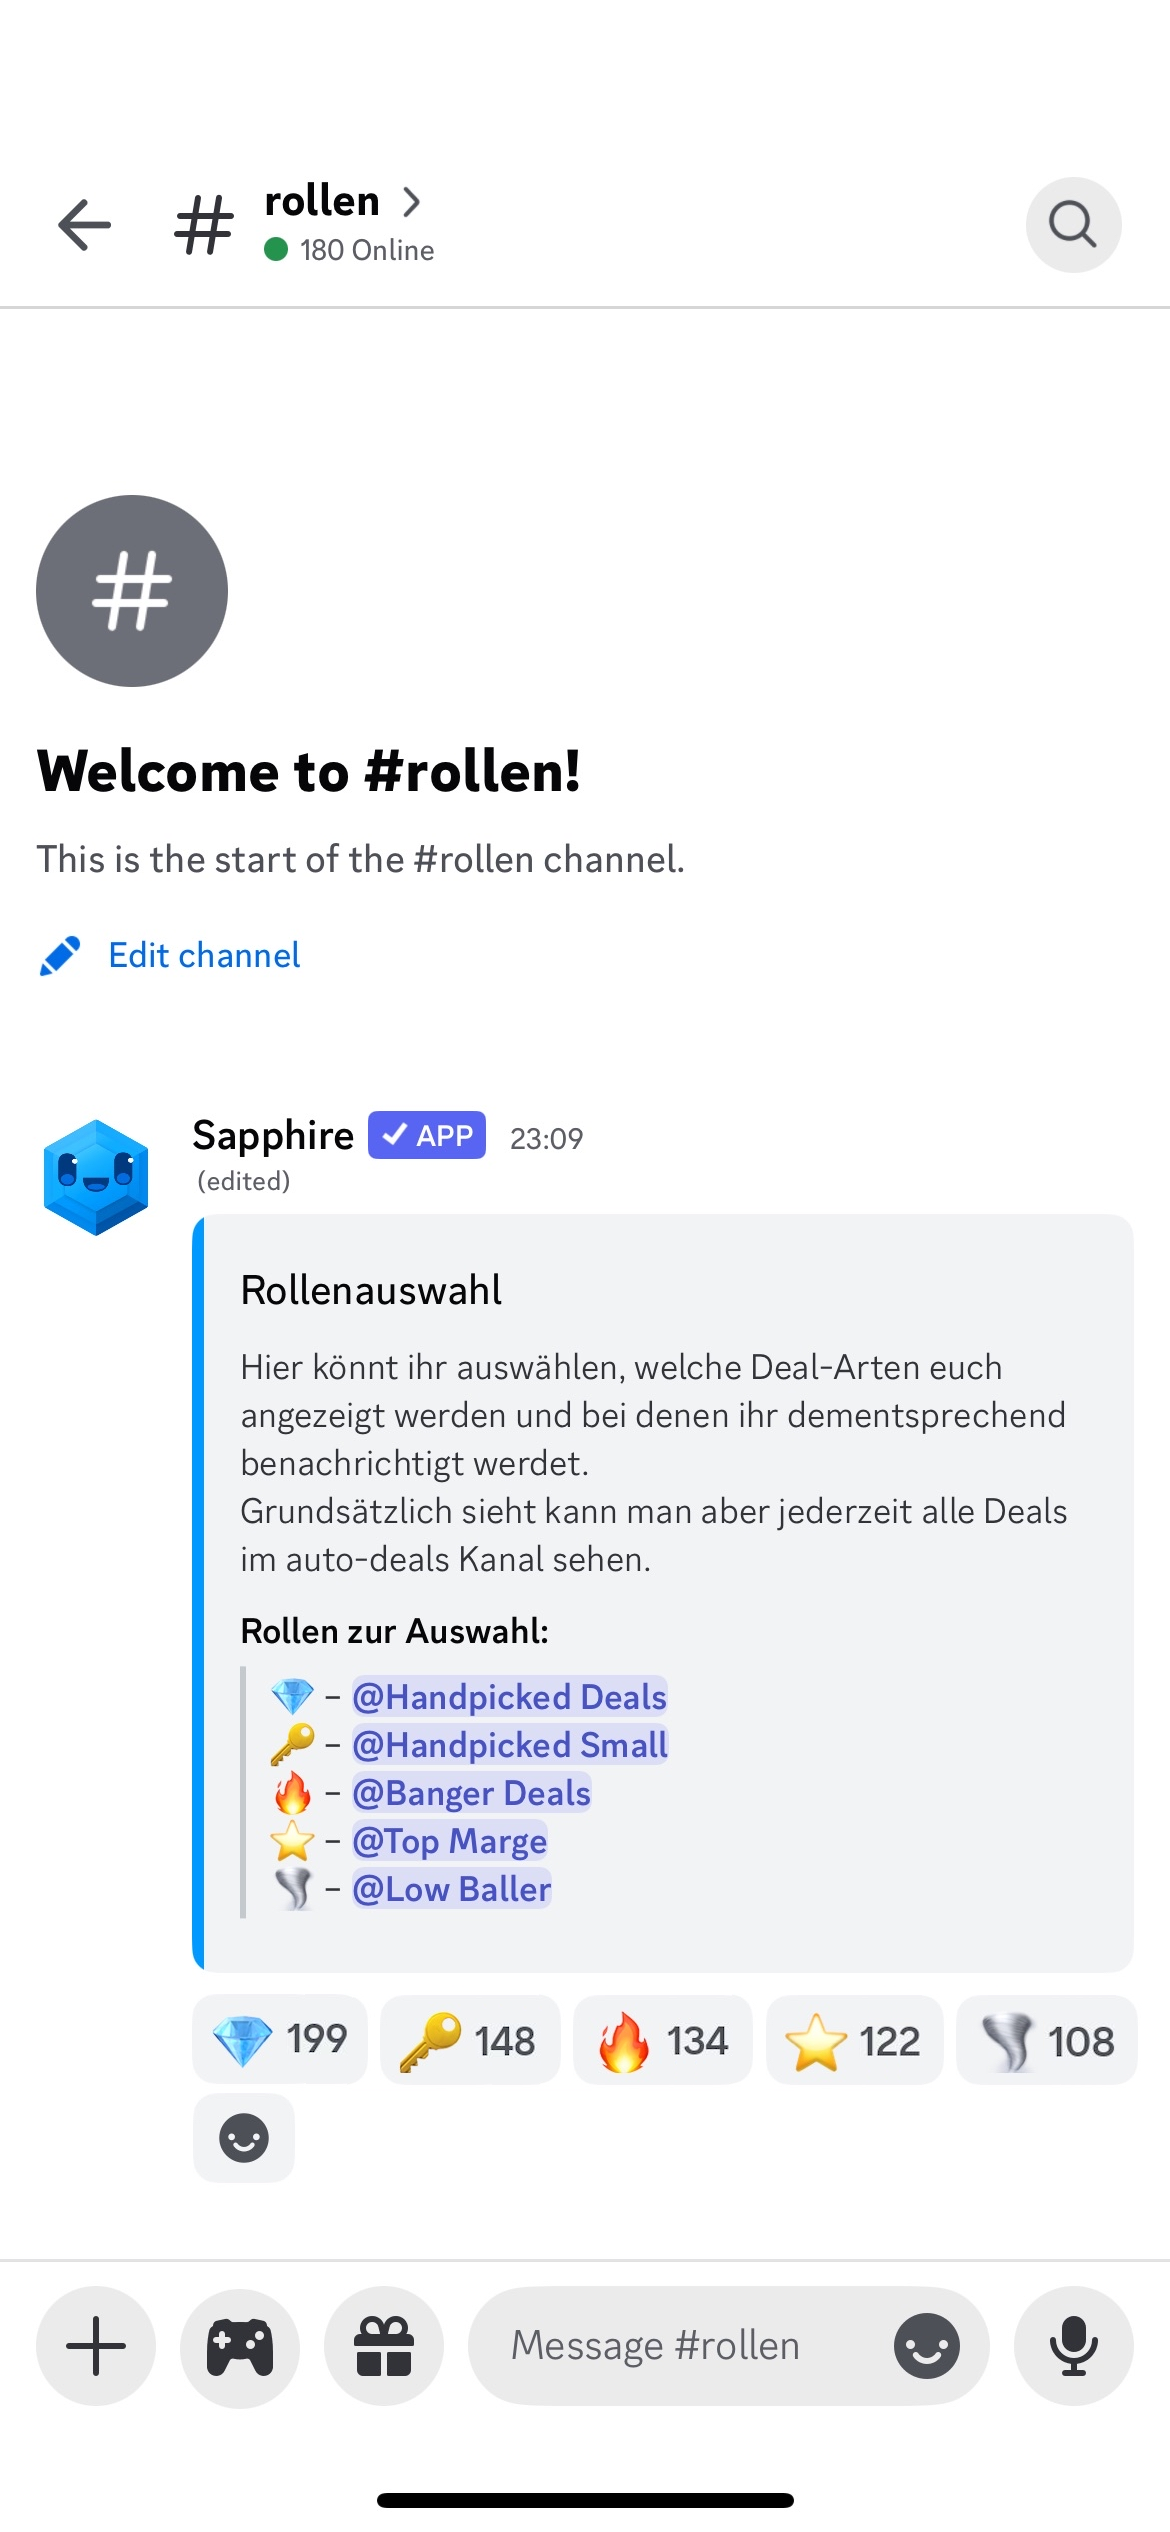Toggle the tornado reaction with 108

(x=1046, y=2039)
